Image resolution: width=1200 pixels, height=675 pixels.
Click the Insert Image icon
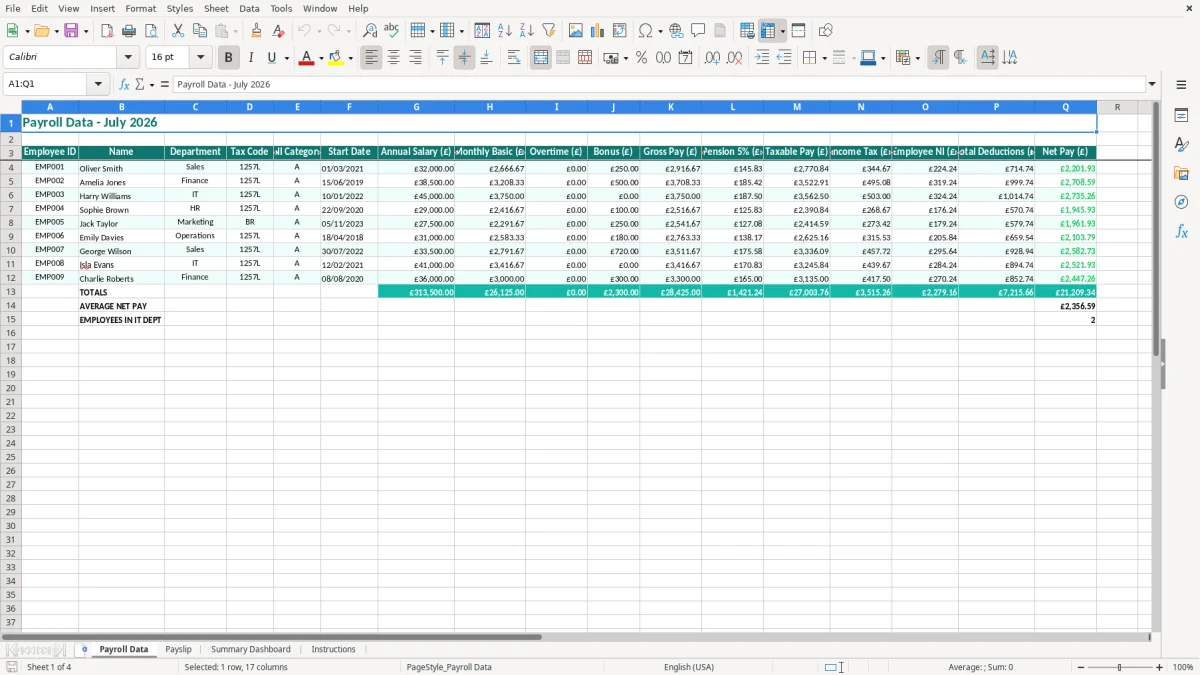tap(576, 31)
